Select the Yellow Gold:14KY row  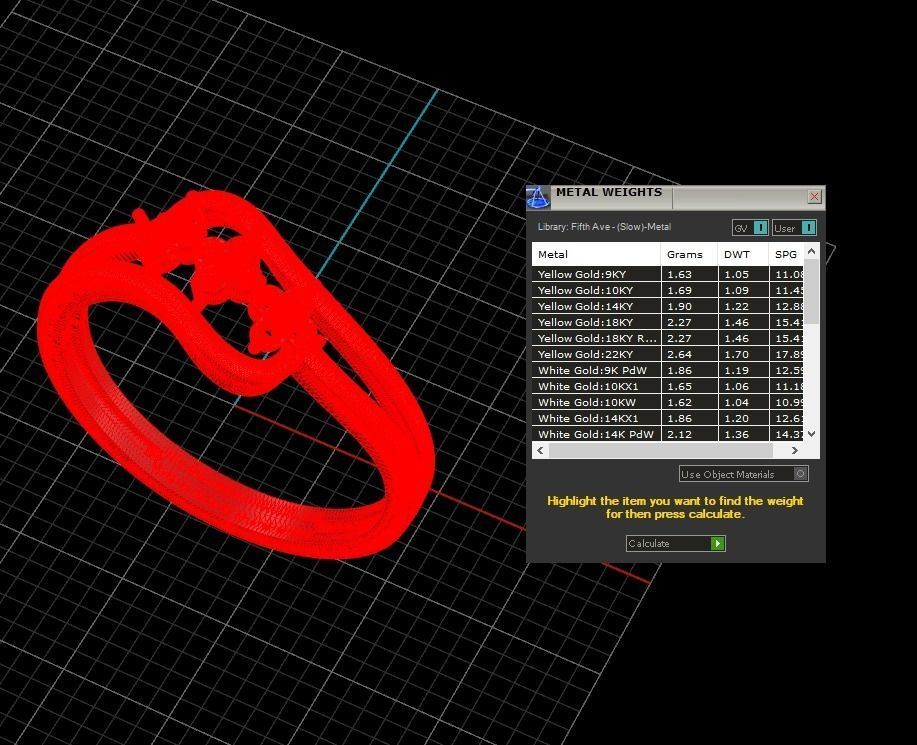[667, 306]
